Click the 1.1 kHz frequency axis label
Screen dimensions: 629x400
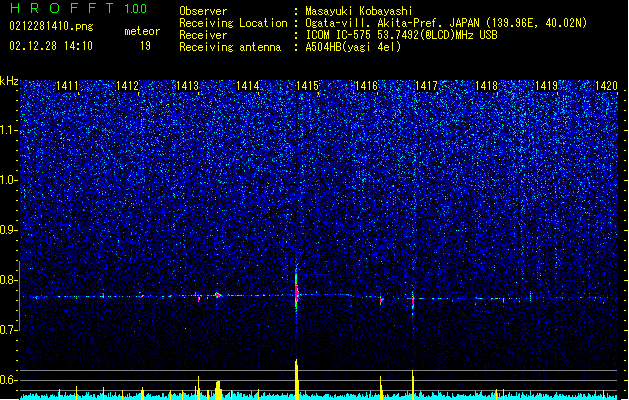pos(8,130)
